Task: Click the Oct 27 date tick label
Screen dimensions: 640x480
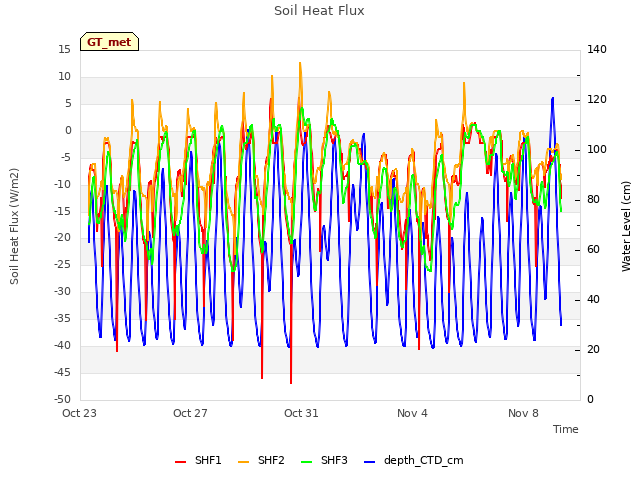Action: point(190,413)
